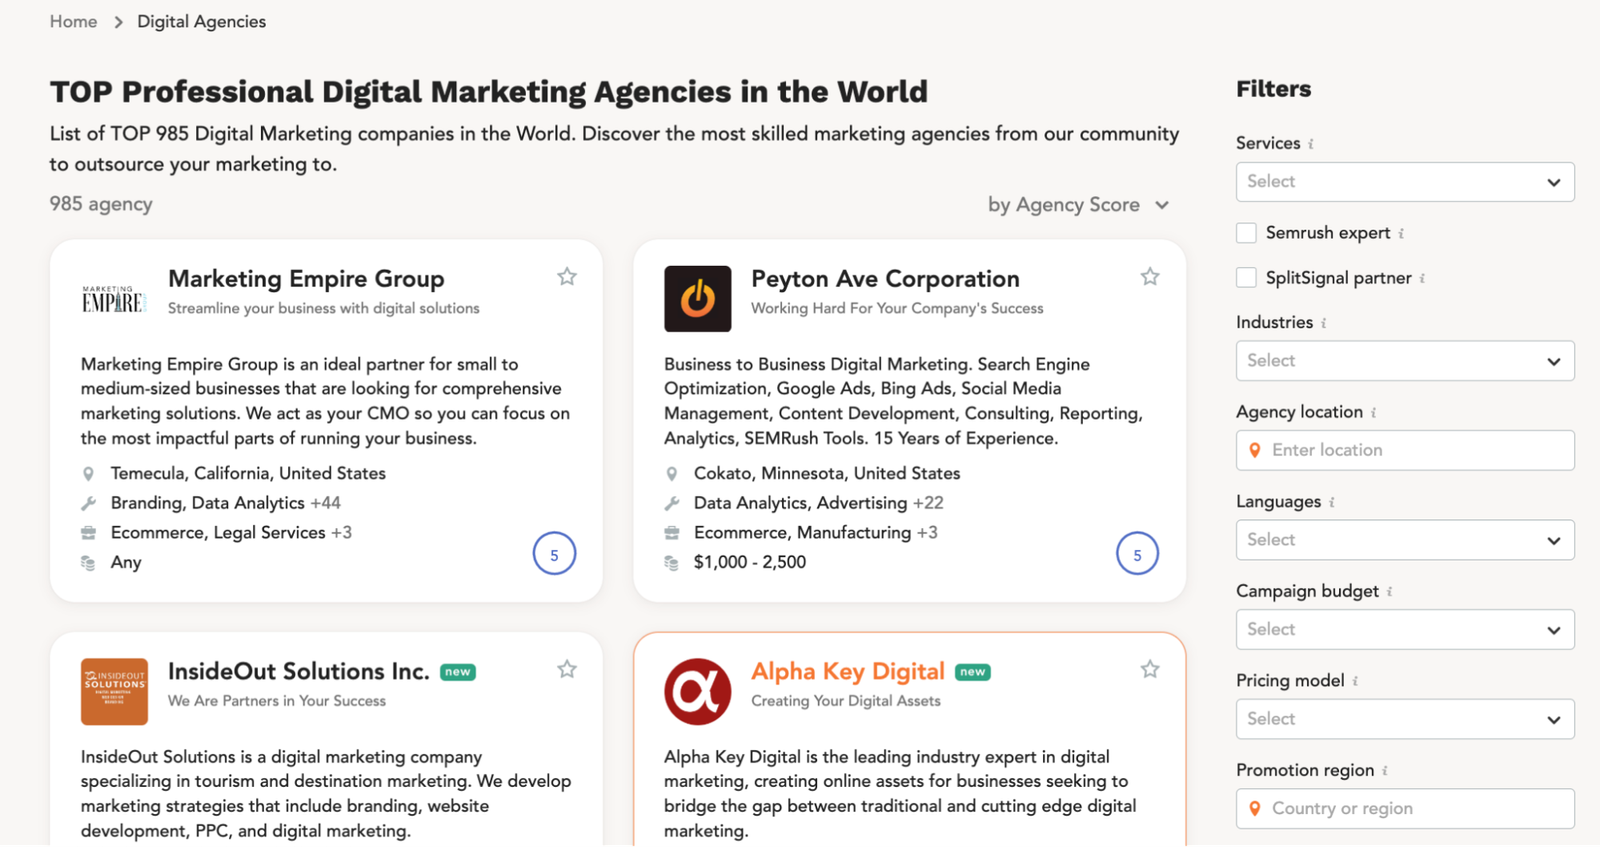1600x847 pixels.
Task: Favorite Marketing Empire Group with star icon
Action: point(567,277)
